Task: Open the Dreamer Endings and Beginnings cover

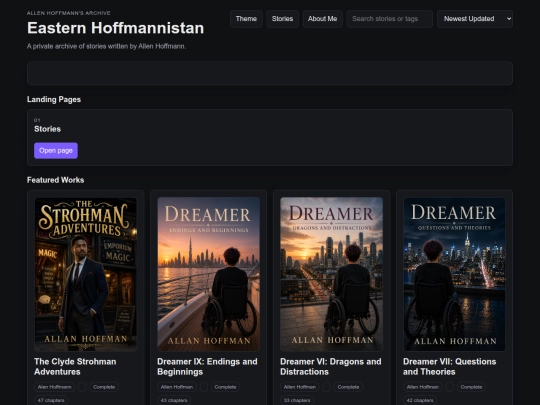Action: coord(209,274)
